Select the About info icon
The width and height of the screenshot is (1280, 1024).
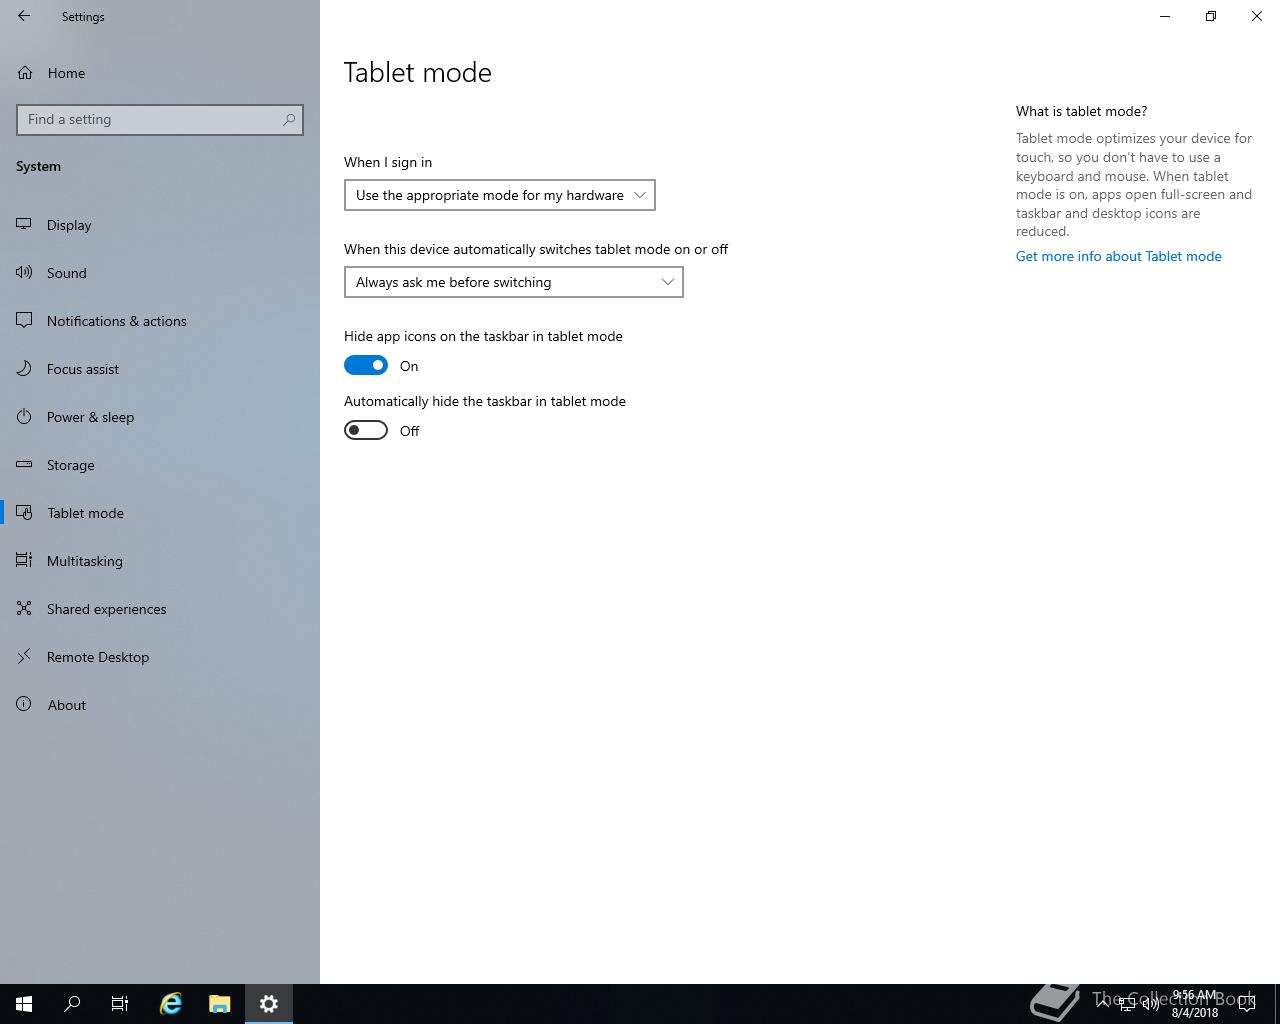pyautogui.click(x=24, y=705)
